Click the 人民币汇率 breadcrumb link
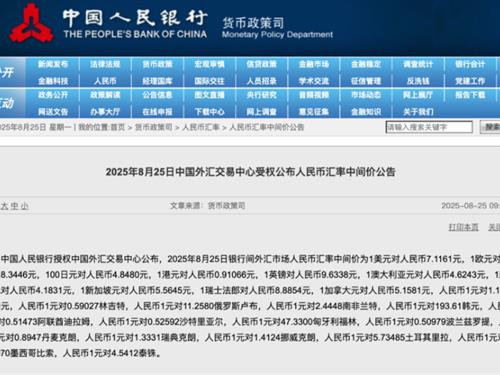The image size is (500, 375). point(201,127)
